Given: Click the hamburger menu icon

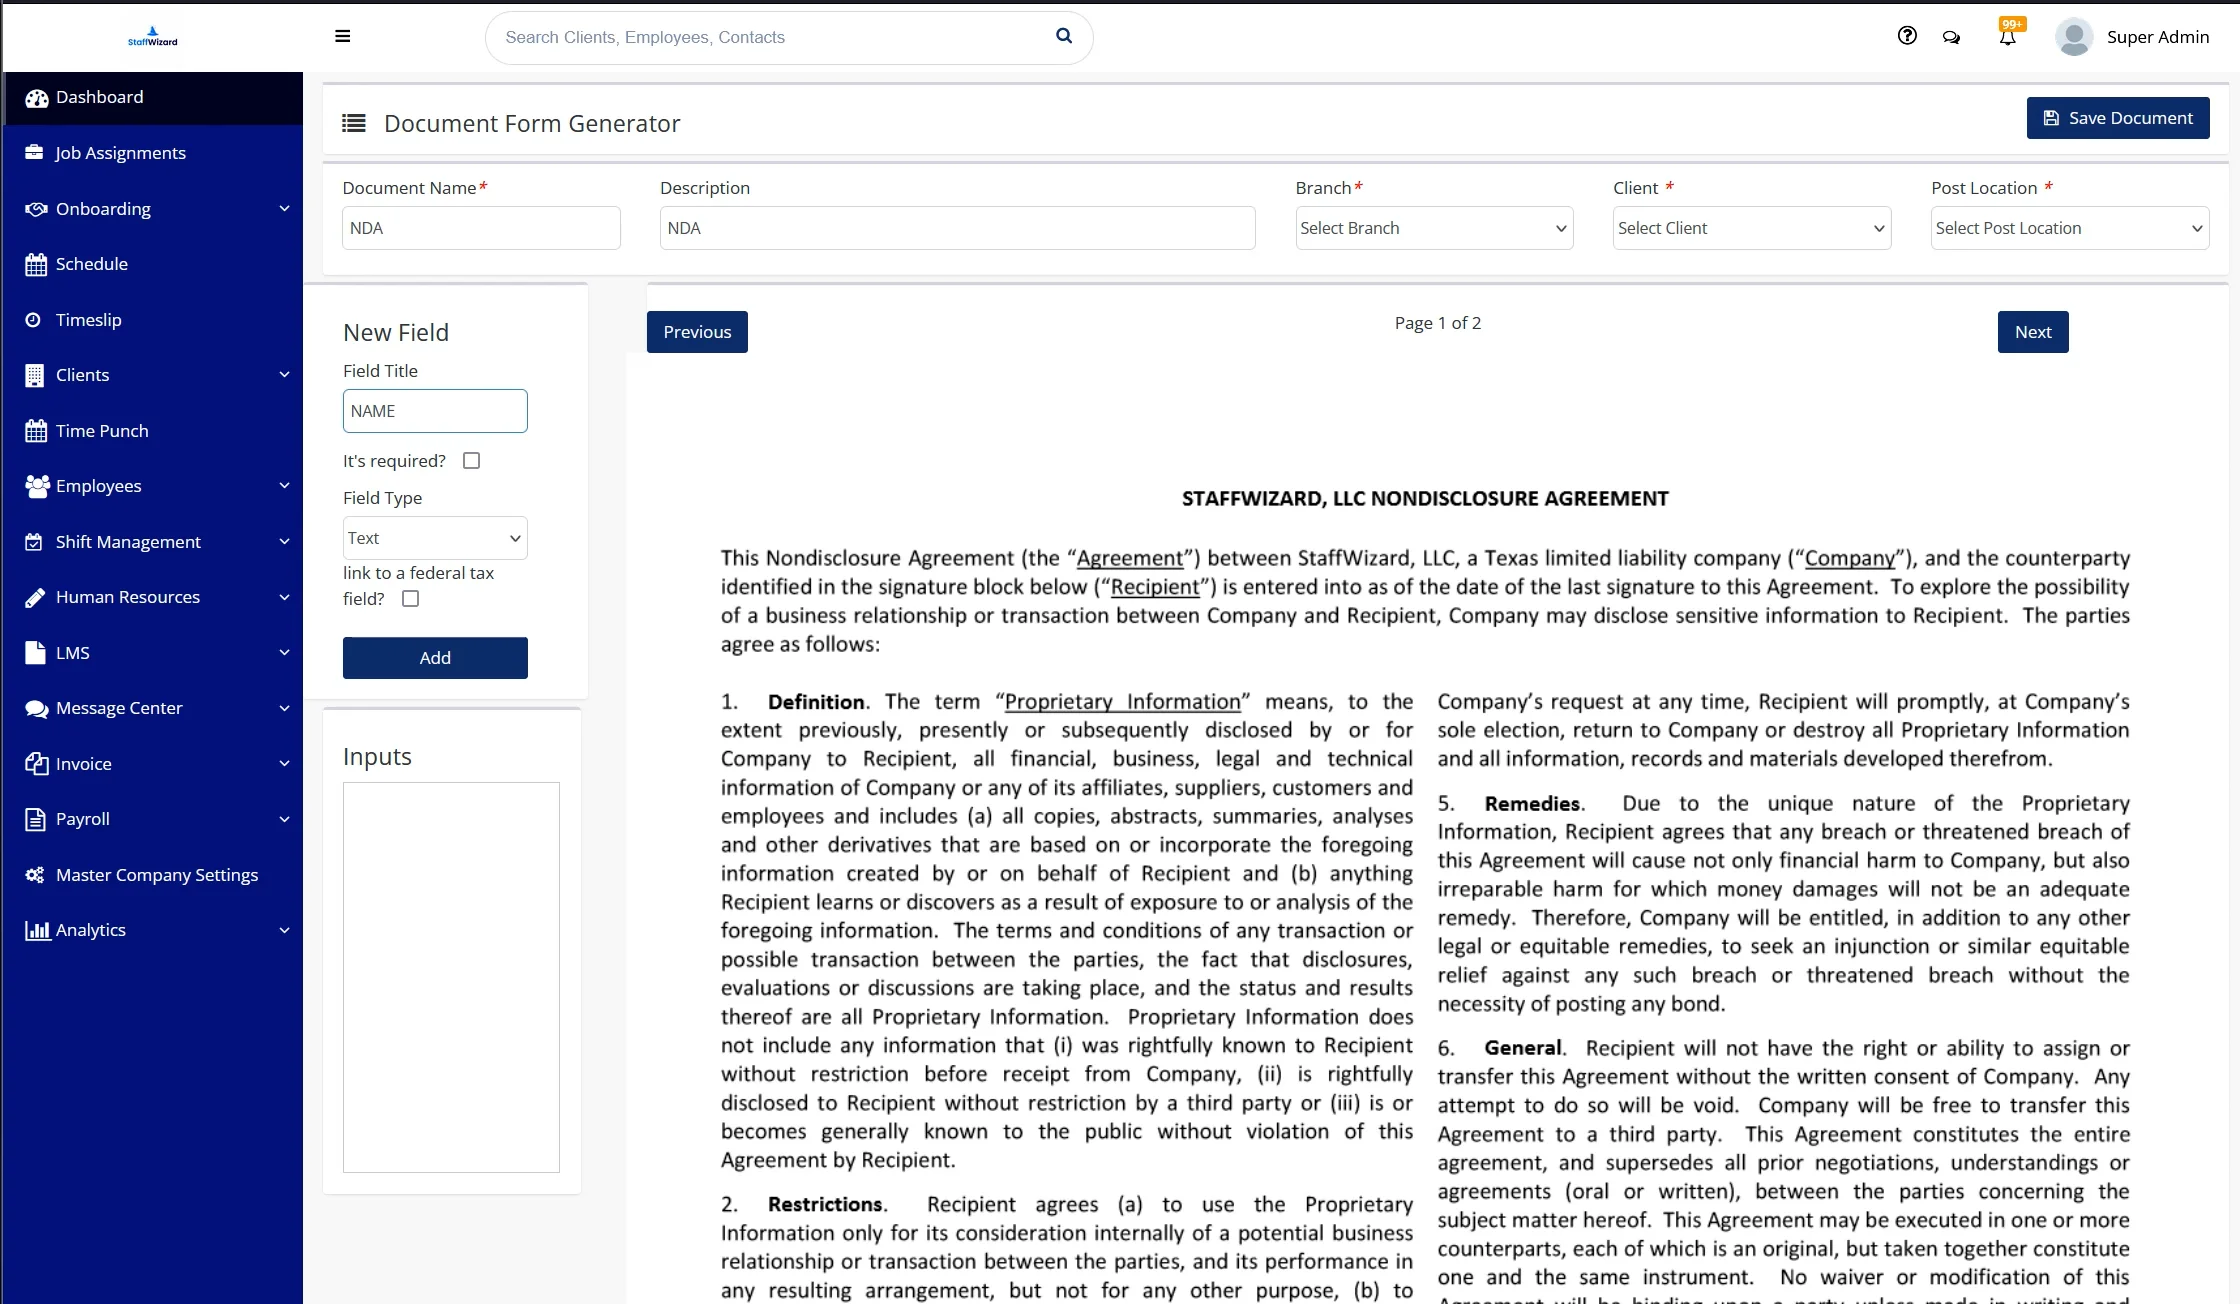Looking at the screenshot, I should tap(342, 37).
